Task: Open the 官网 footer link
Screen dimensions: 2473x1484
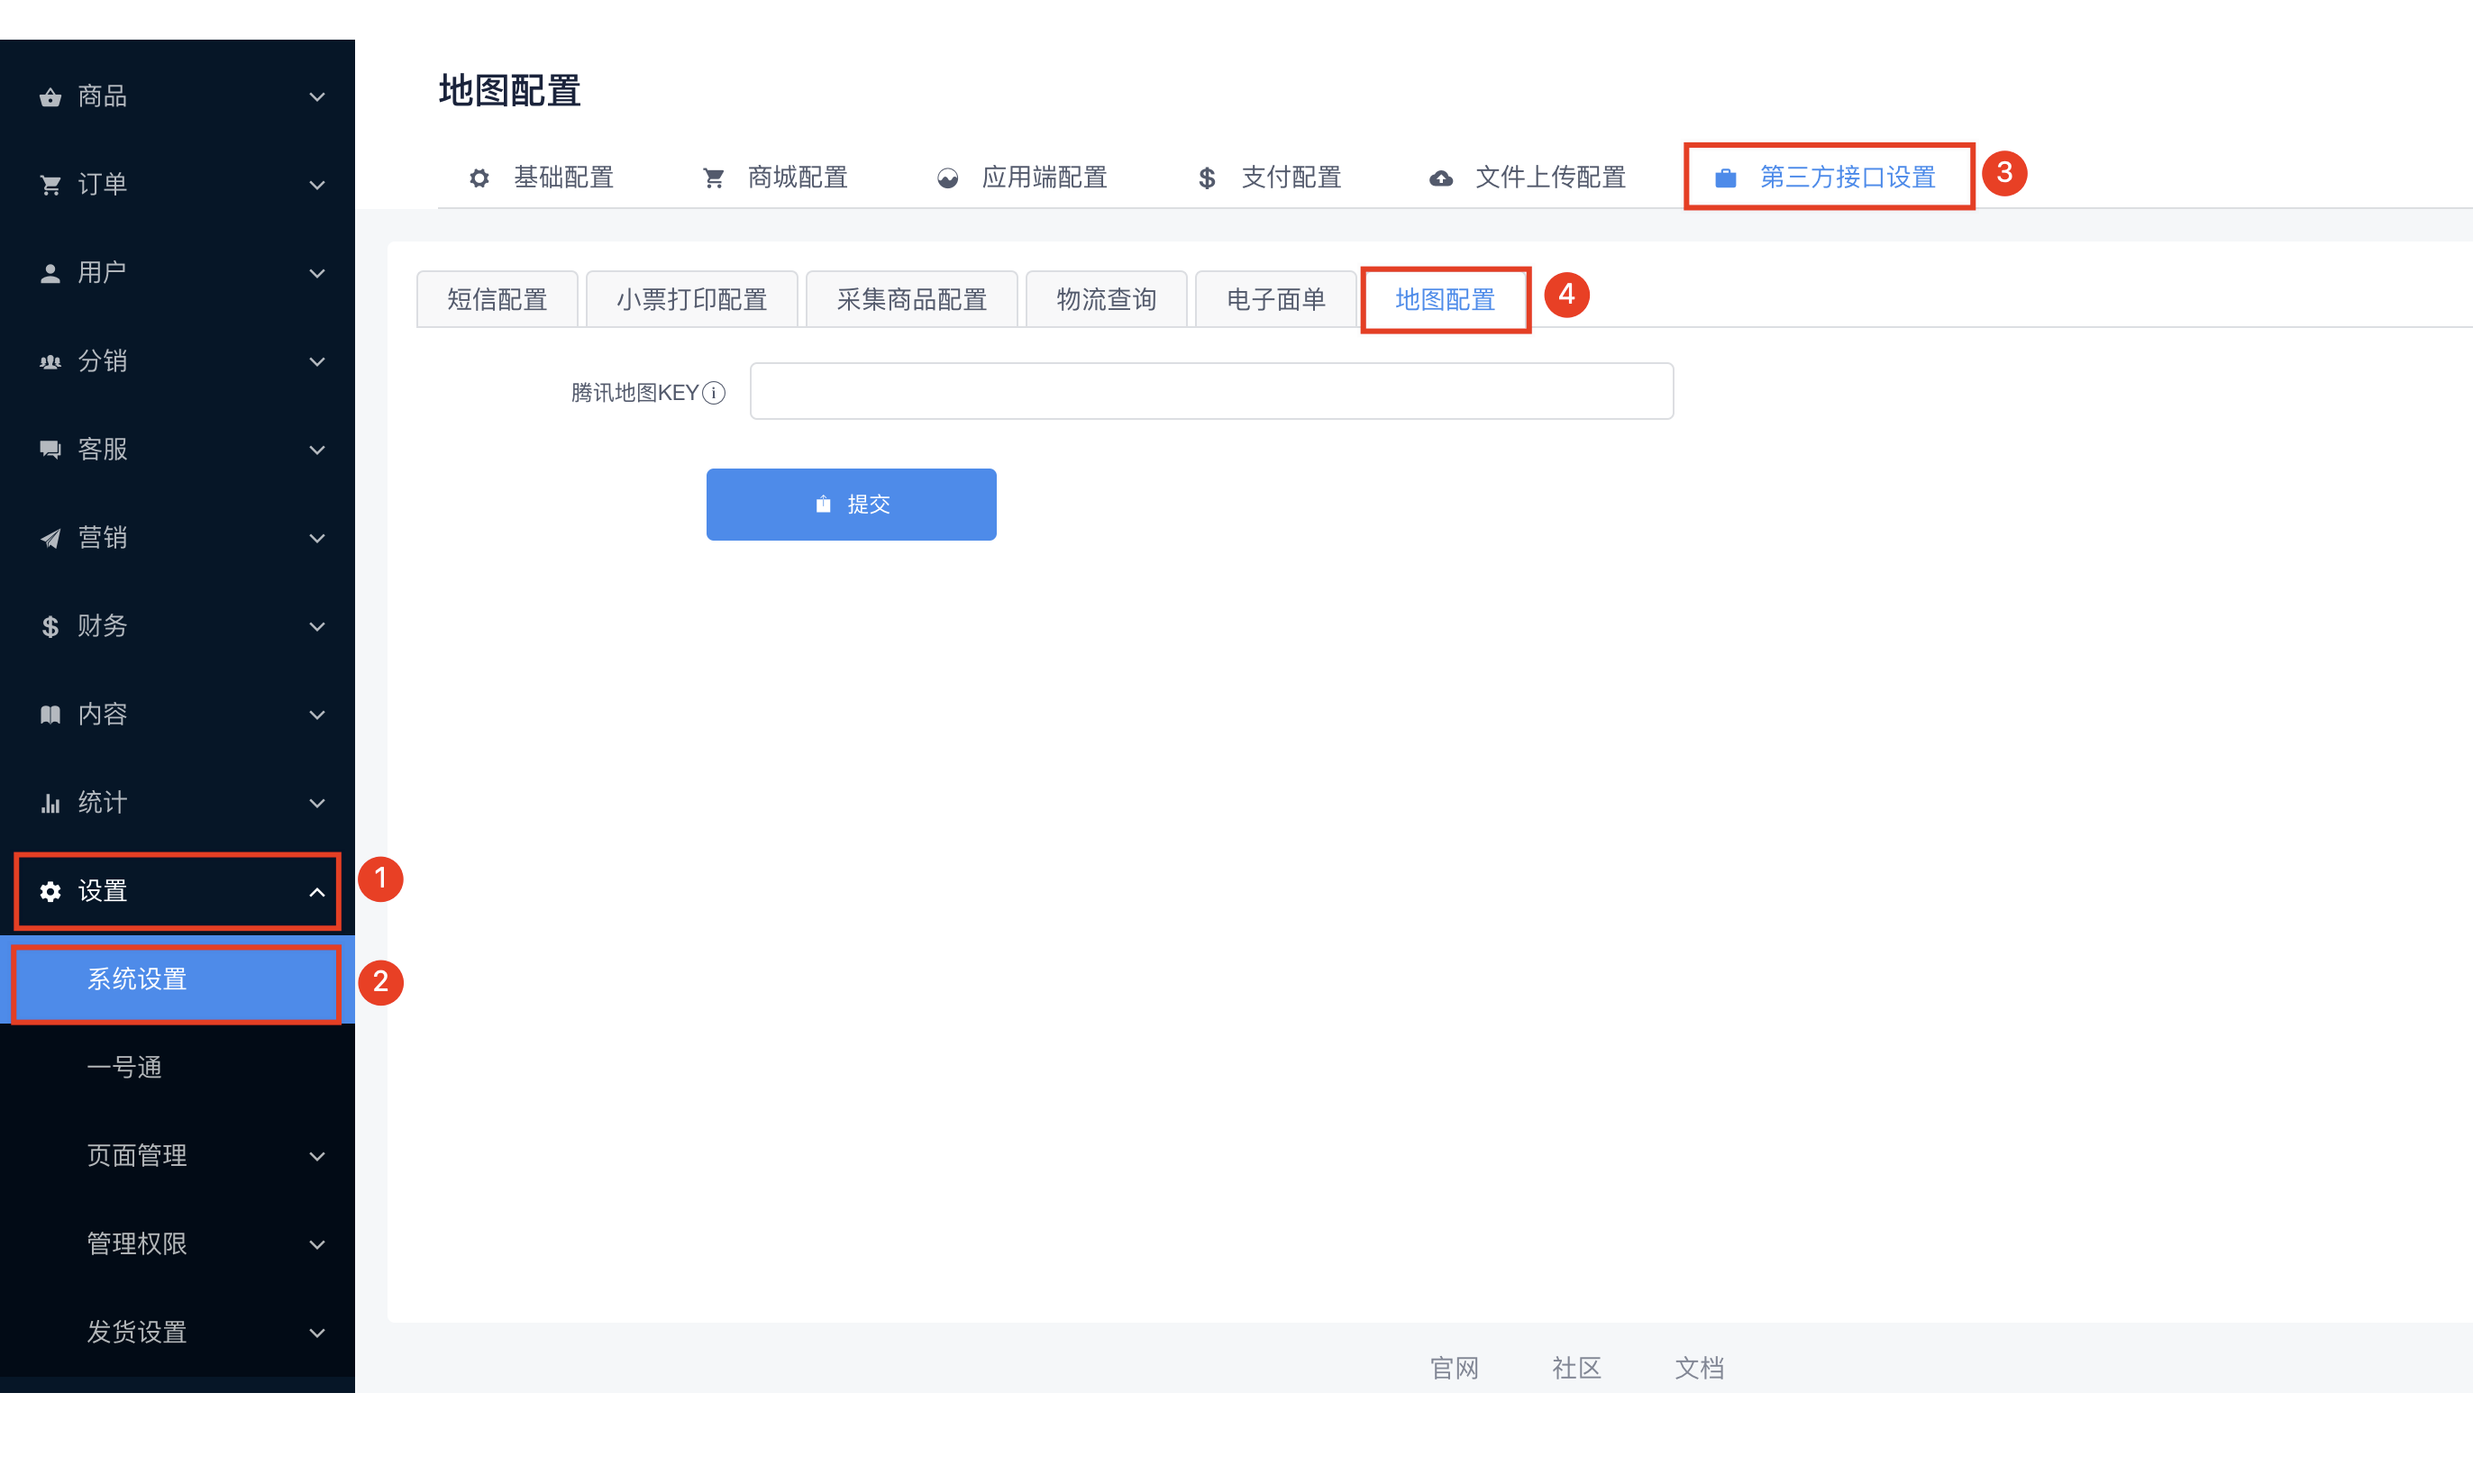Action: click(1454, 1367)
